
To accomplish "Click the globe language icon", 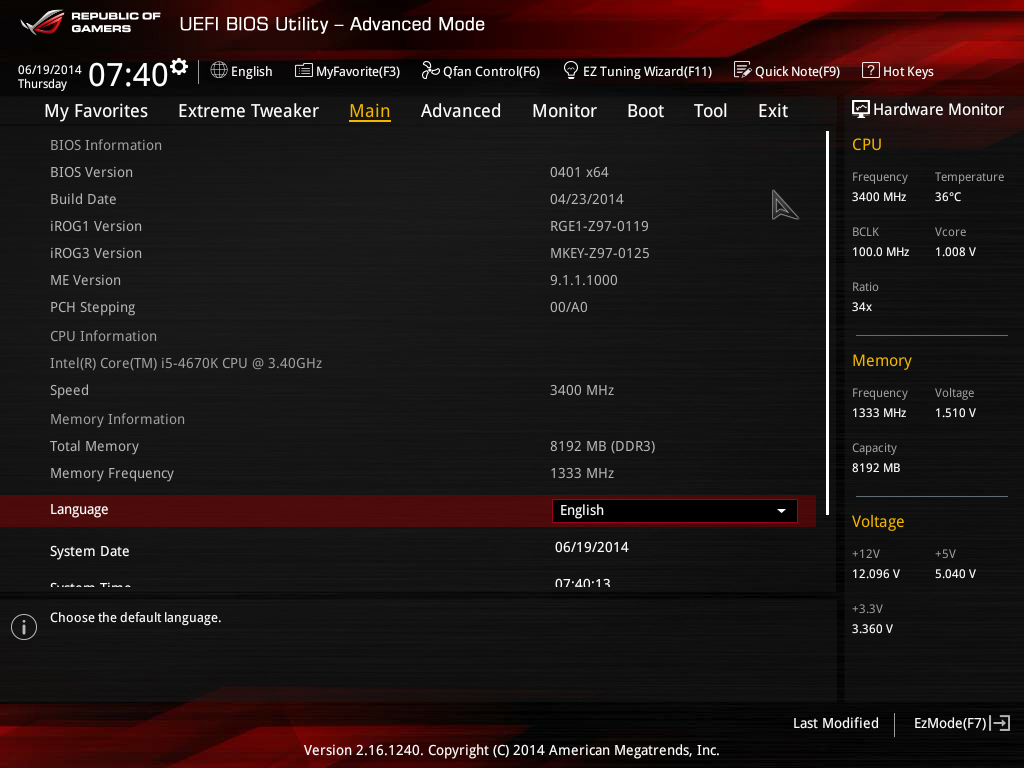I will coord(219,70).
